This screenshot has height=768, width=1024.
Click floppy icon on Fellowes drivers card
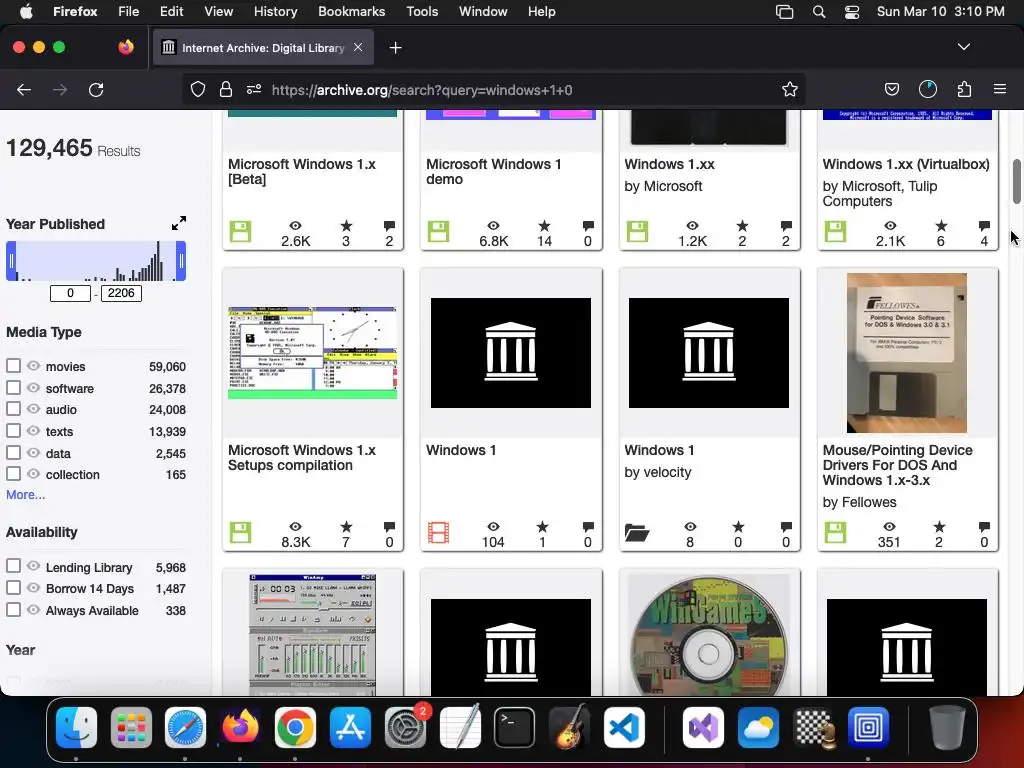click(x=835, y=532)
